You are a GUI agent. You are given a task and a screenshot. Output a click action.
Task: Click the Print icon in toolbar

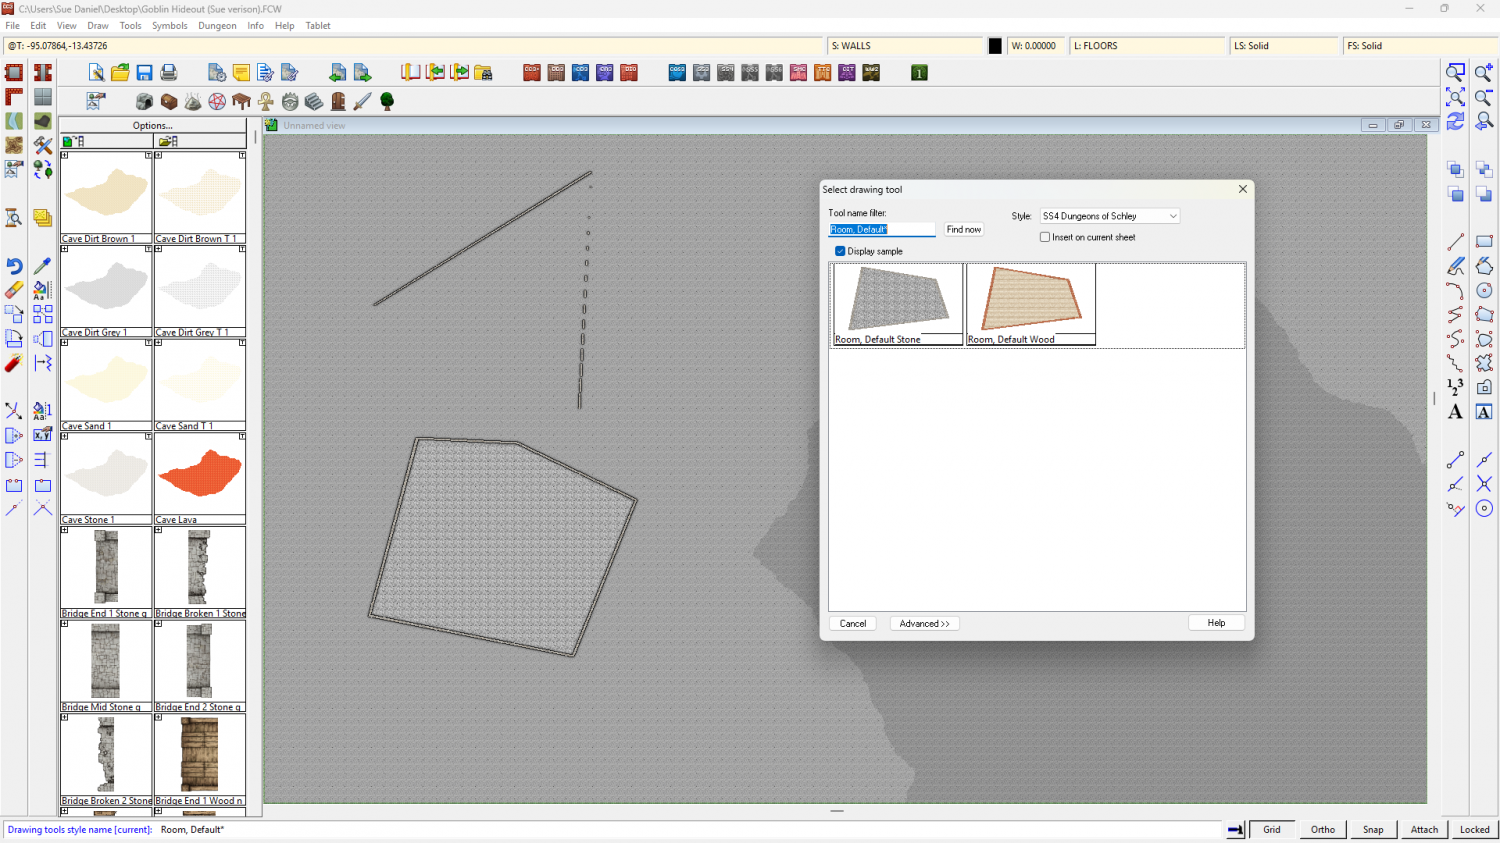point(169,73)
